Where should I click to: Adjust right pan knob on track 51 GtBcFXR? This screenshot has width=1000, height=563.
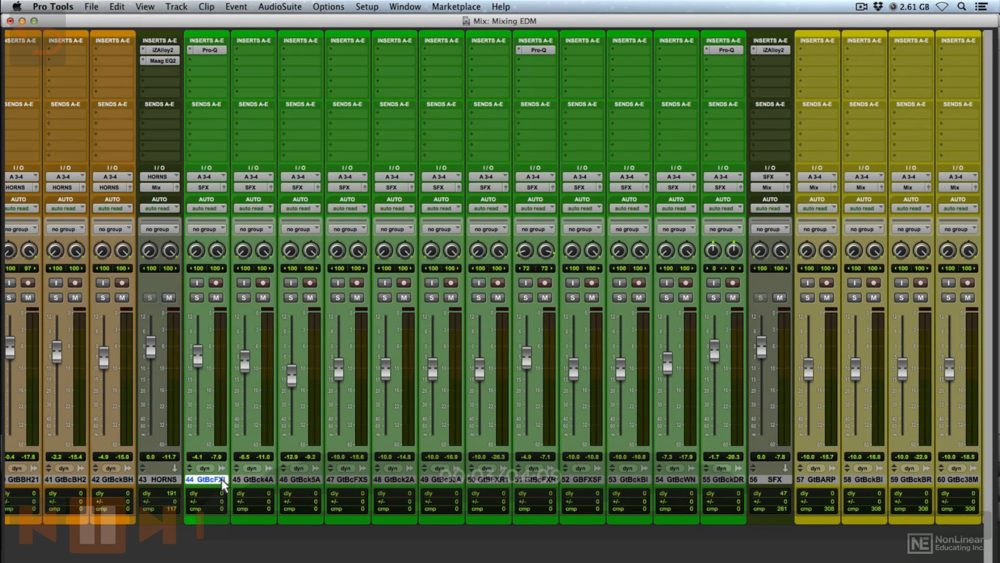tap(545, 251)
